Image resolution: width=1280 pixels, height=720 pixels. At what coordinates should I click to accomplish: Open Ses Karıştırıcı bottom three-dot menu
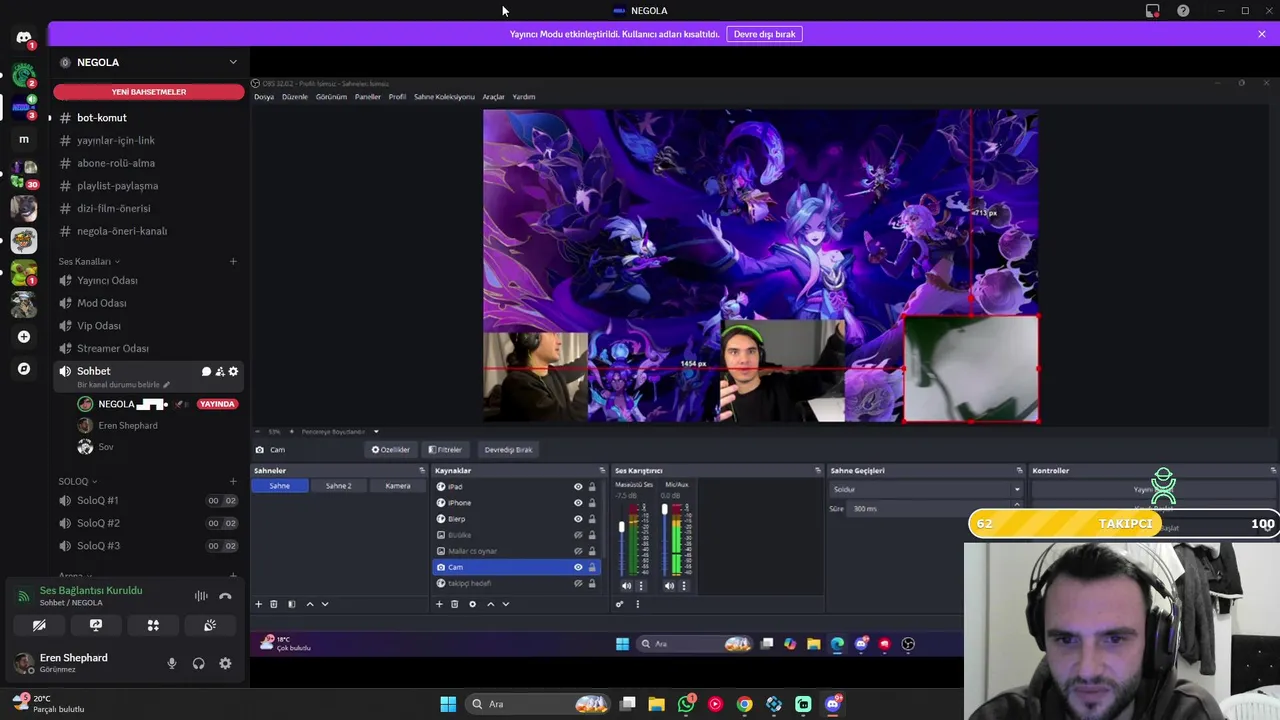(637, 604)
